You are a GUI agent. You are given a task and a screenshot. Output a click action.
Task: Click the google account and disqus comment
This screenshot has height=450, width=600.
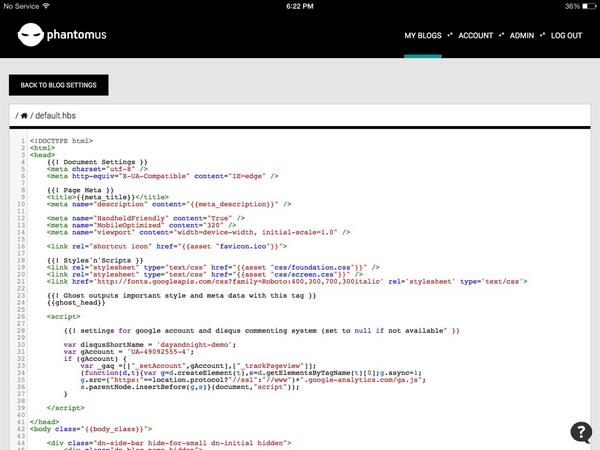[261, 331]
